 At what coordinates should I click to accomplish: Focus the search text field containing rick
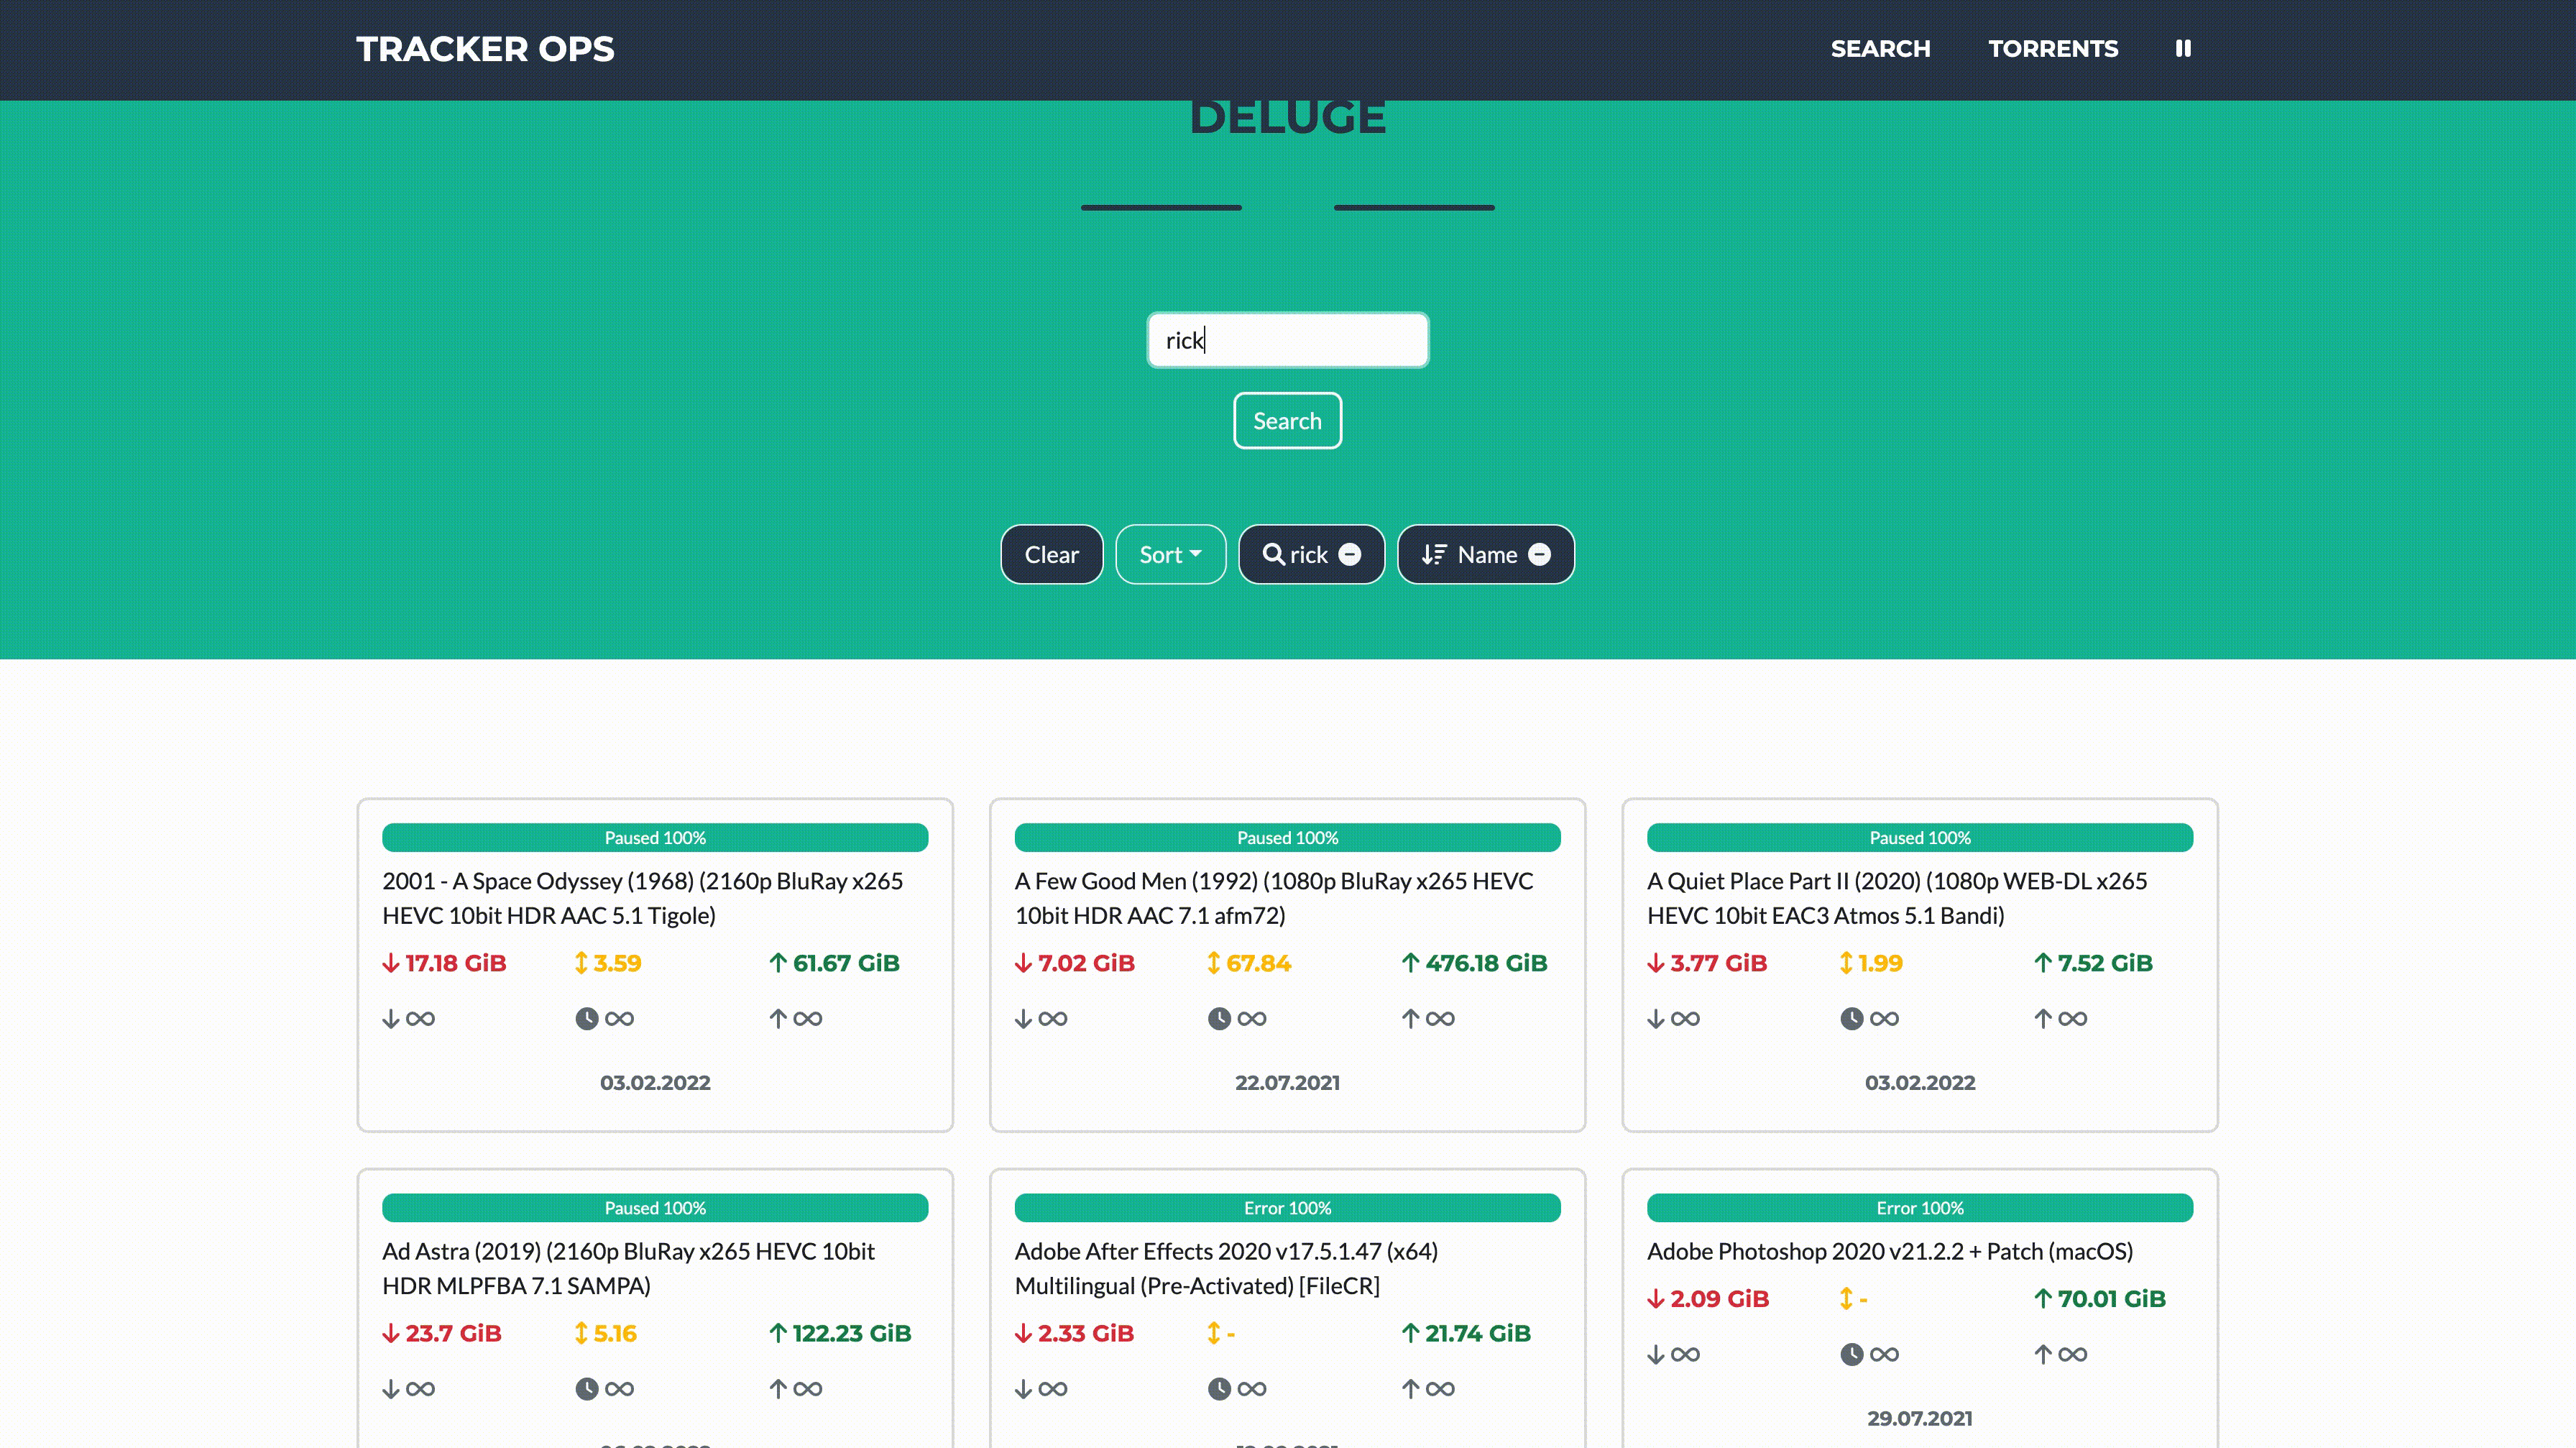(1287, 340)
